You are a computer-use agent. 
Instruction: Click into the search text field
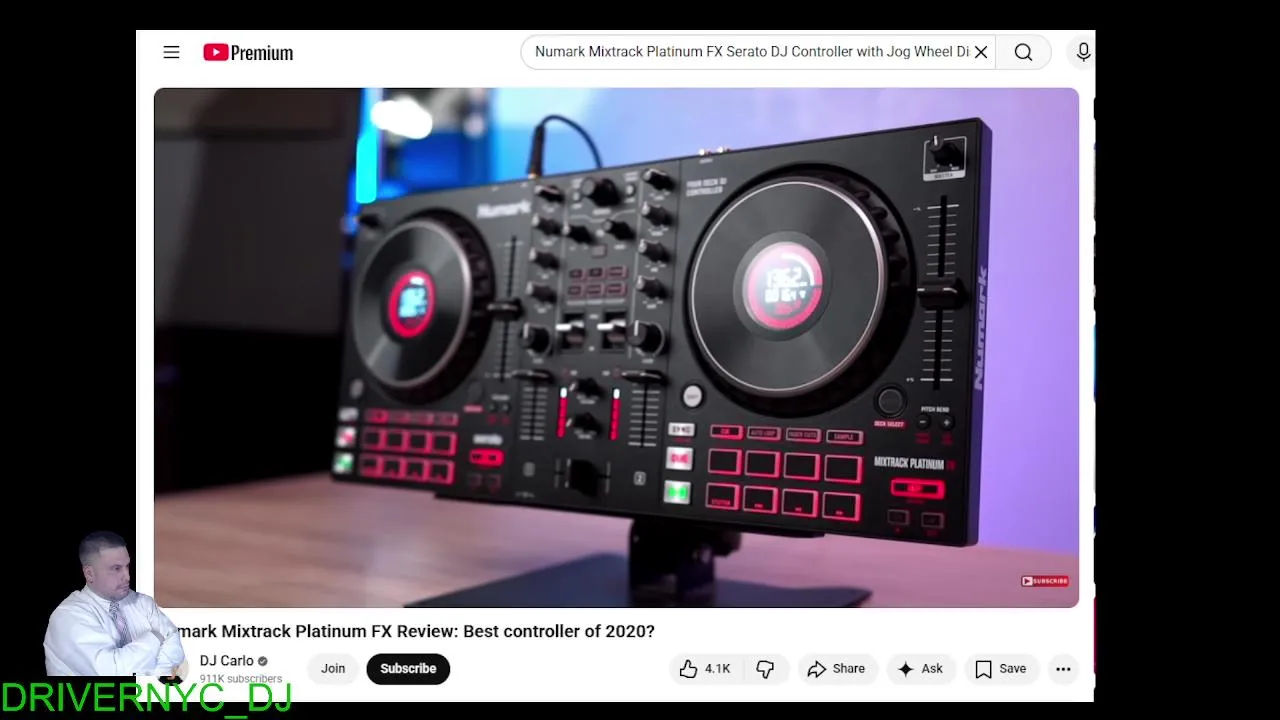(751, 52)
